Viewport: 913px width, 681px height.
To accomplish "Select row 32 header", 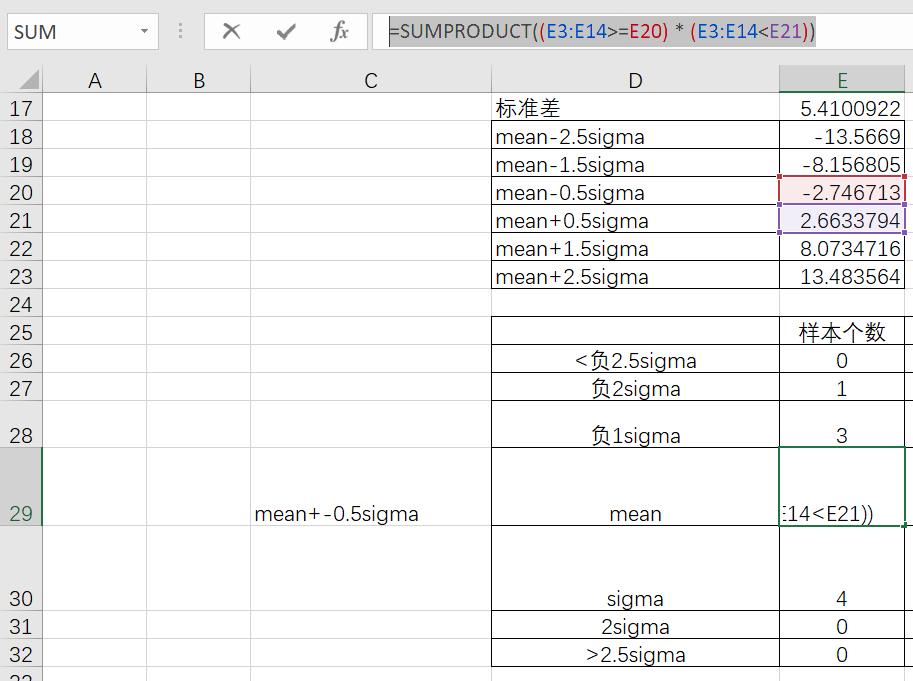I will tap(21, 653).
